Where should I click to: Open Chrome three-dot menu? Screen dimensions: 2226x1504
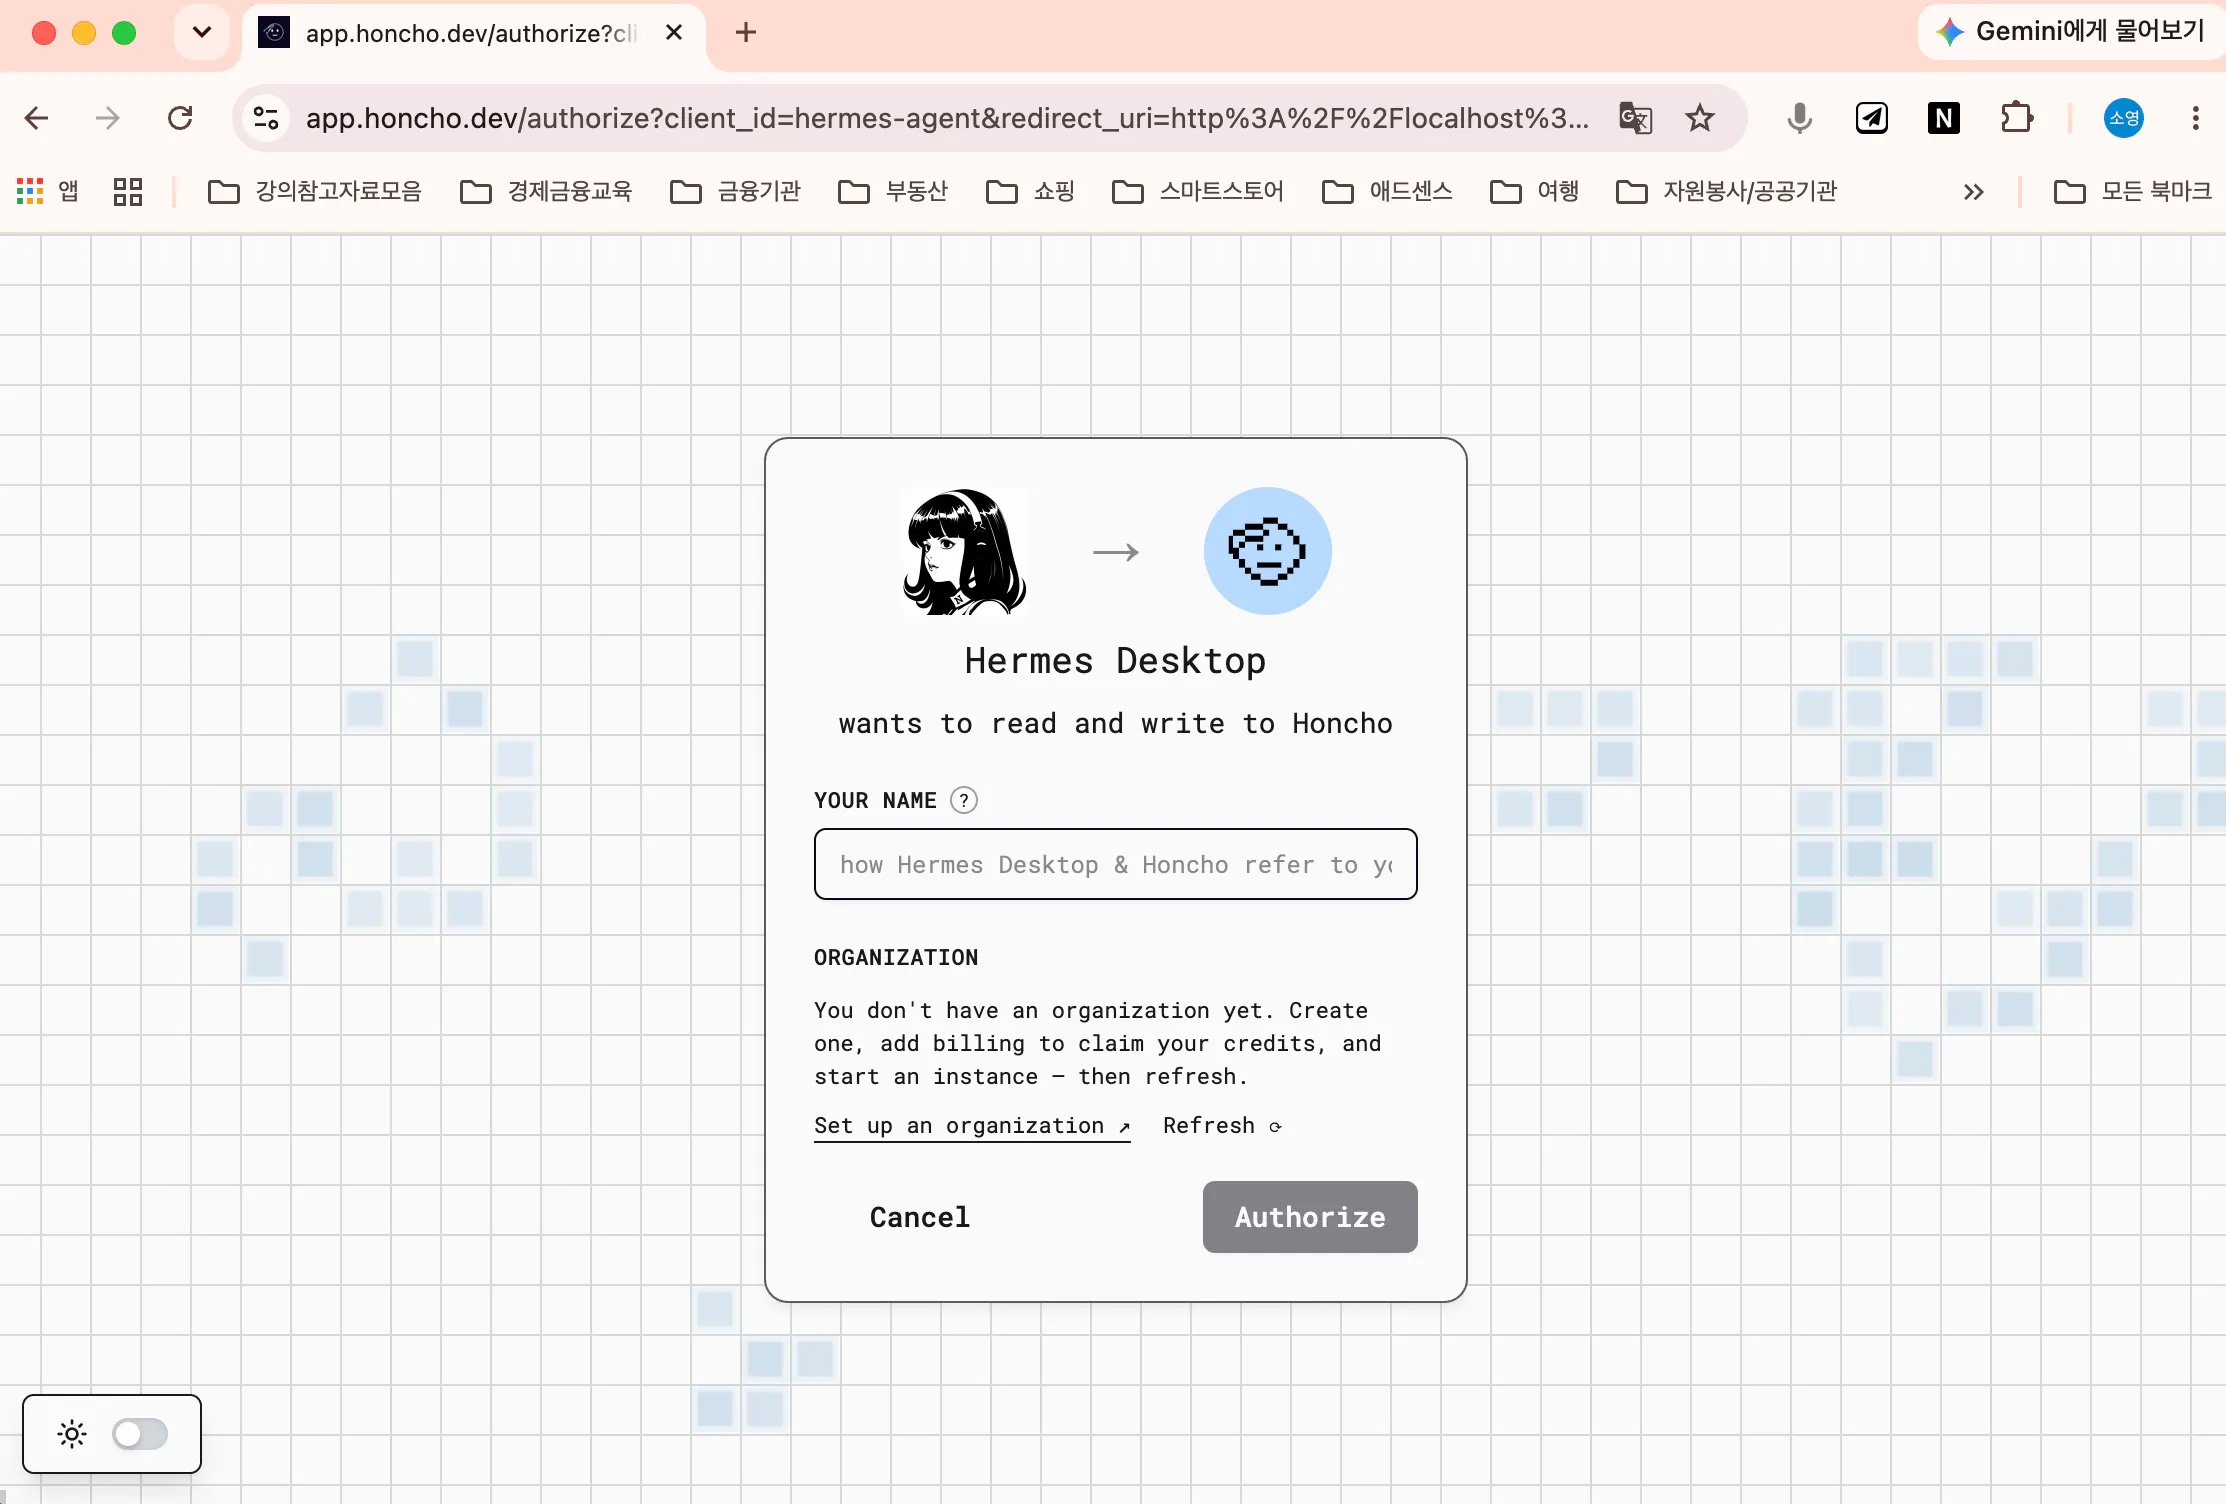(2195, 118)
